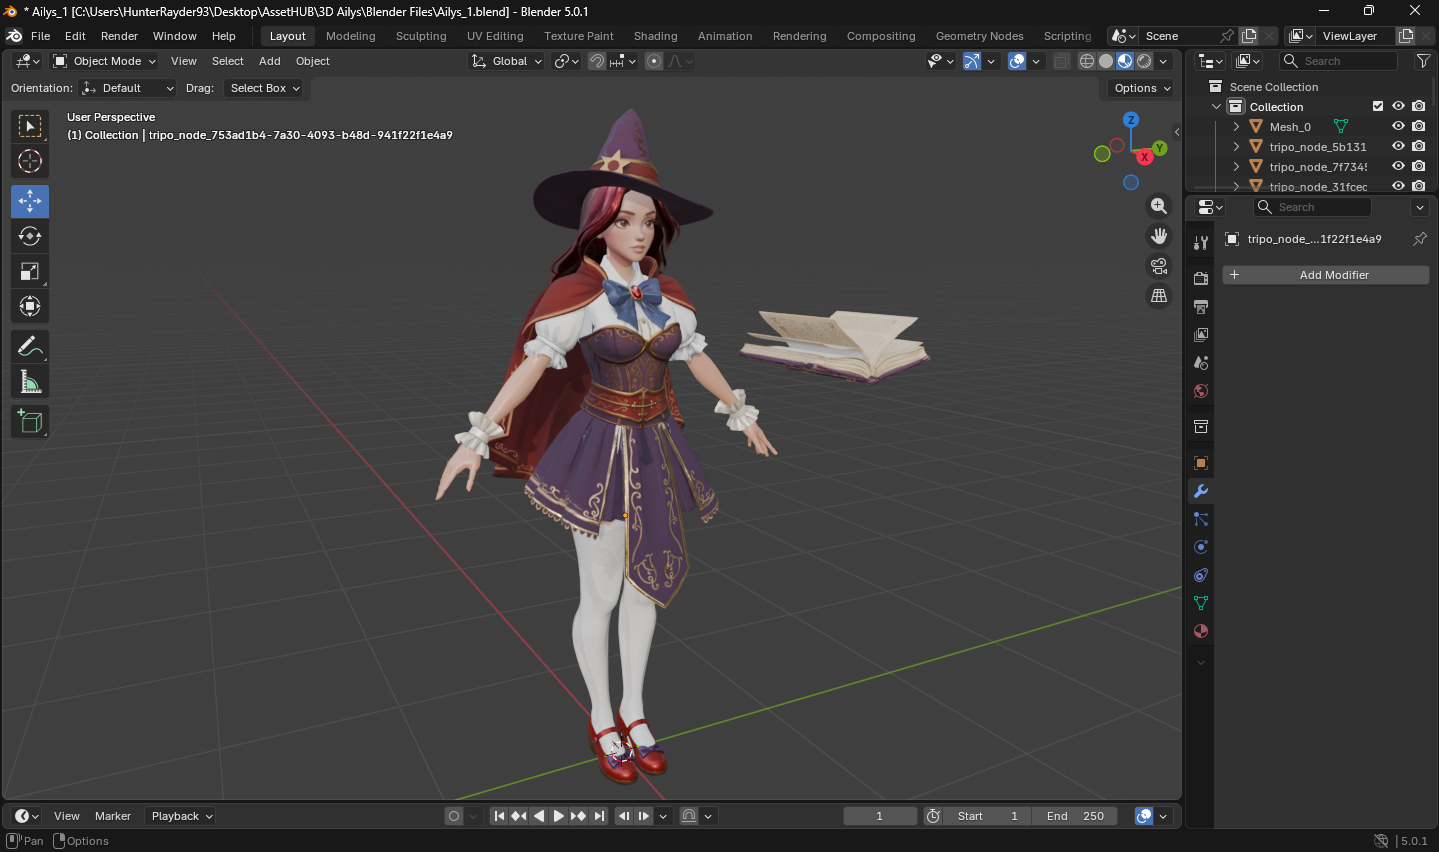The width and height of the screenshot is (1439, 852).
Task: Uncheck the Collection exclude checkbox
Action: point(1378,106)
